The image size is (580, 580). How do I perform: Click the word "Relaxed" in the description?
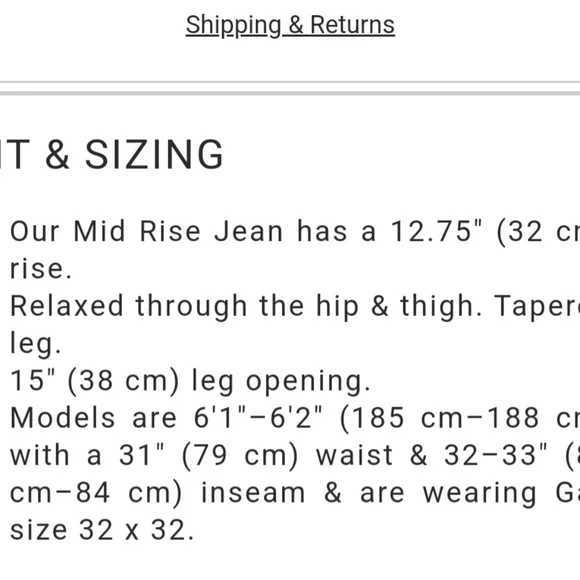(x=67, y=306)
